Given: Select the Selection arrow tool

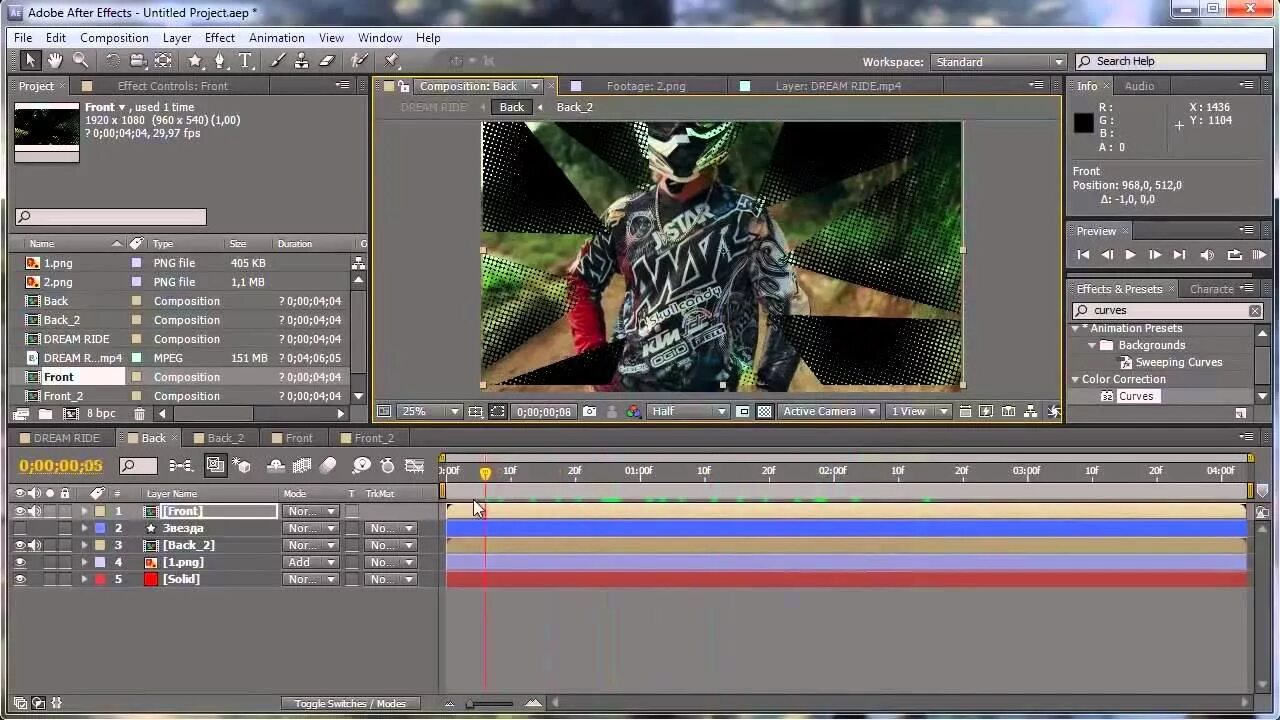Looking at the screenshot, I should click(30, 61).
